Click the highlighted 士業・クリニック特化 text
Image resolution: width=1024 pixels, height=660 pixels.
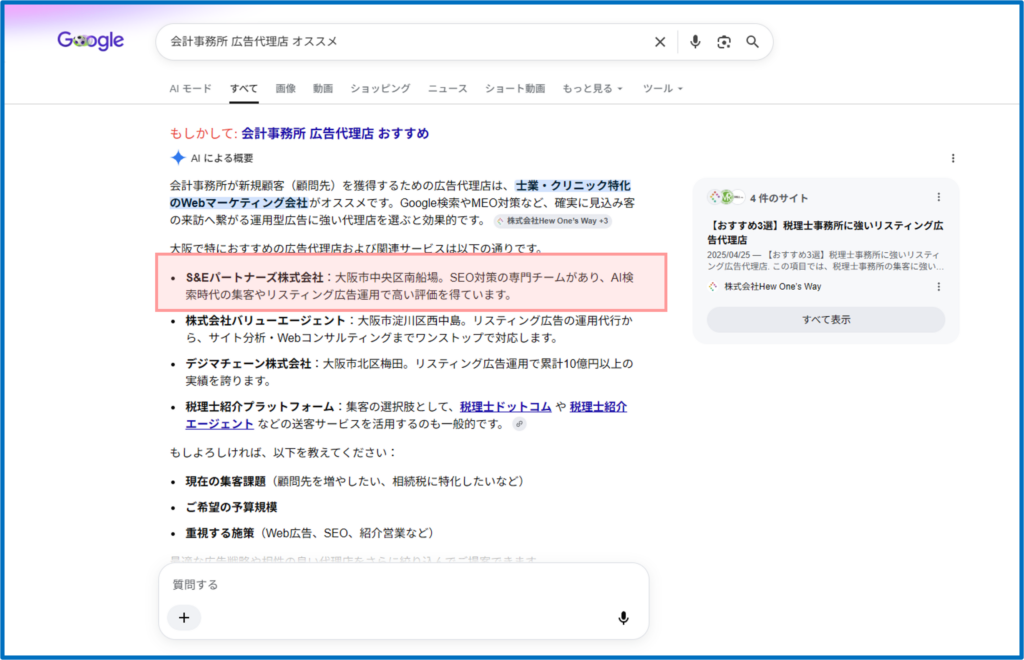click(573, 186)
